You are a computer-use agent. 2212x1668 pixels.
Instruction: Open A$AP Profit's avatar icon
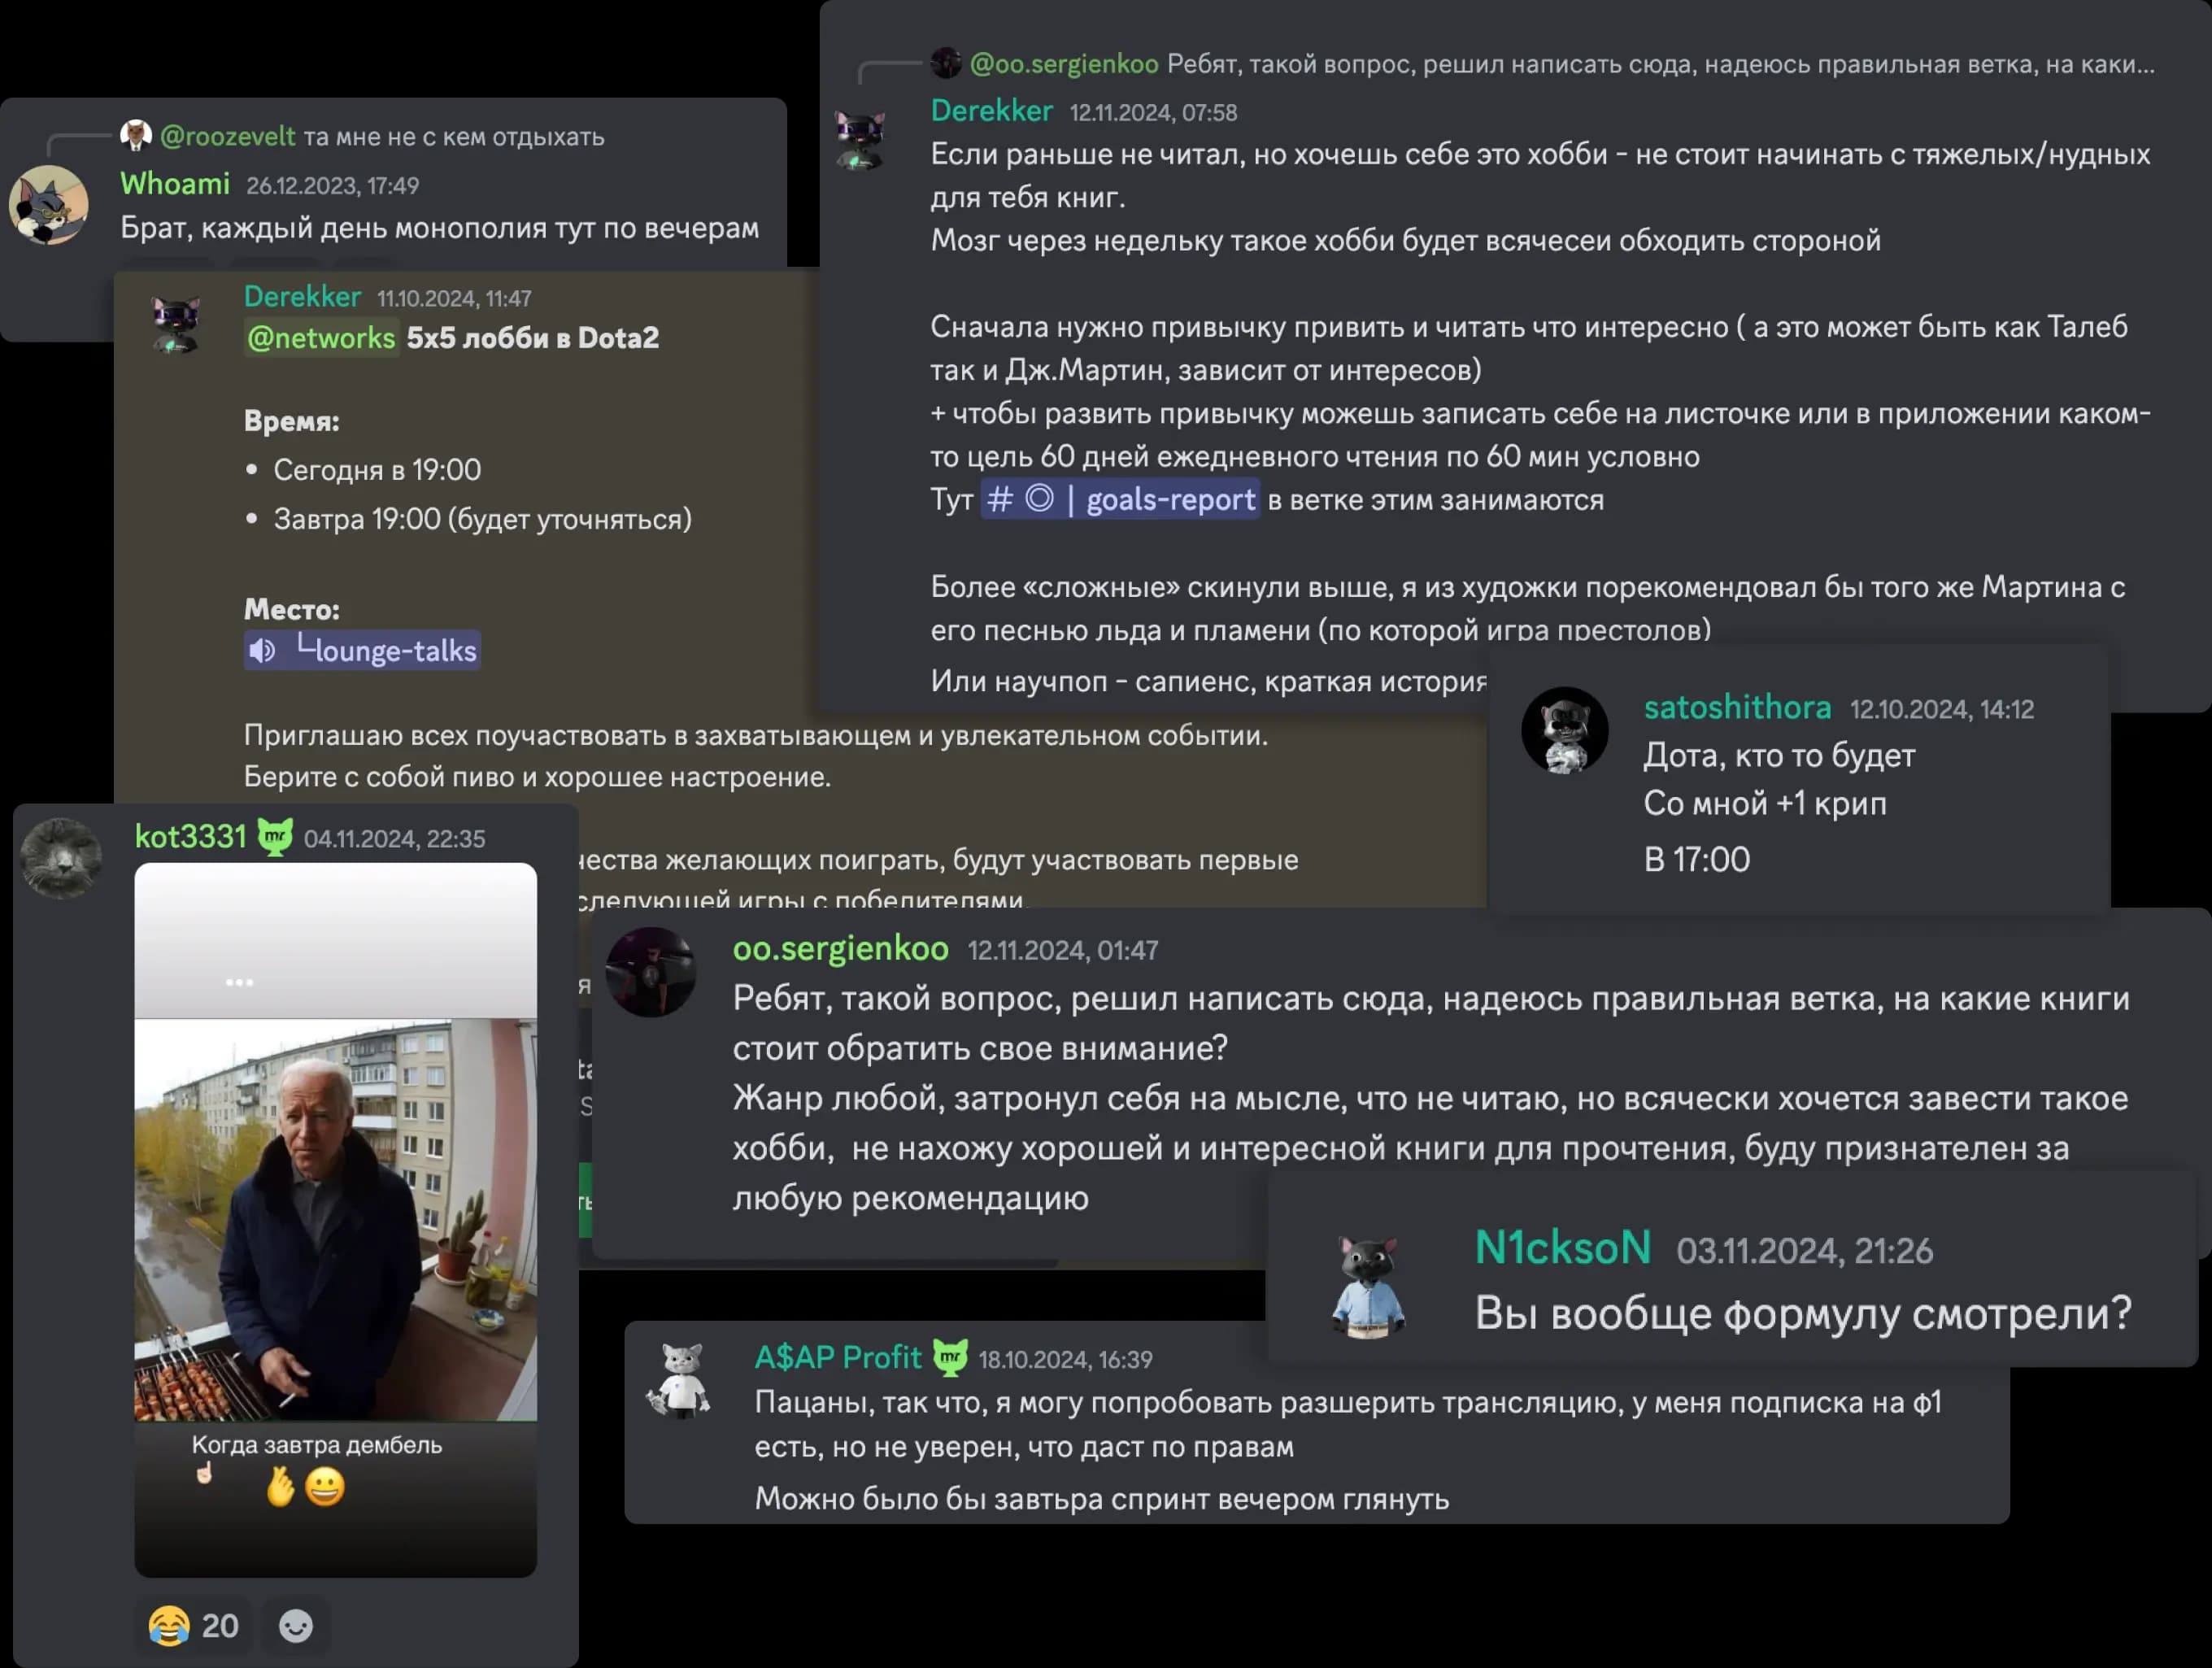[x=680, y=1380]
